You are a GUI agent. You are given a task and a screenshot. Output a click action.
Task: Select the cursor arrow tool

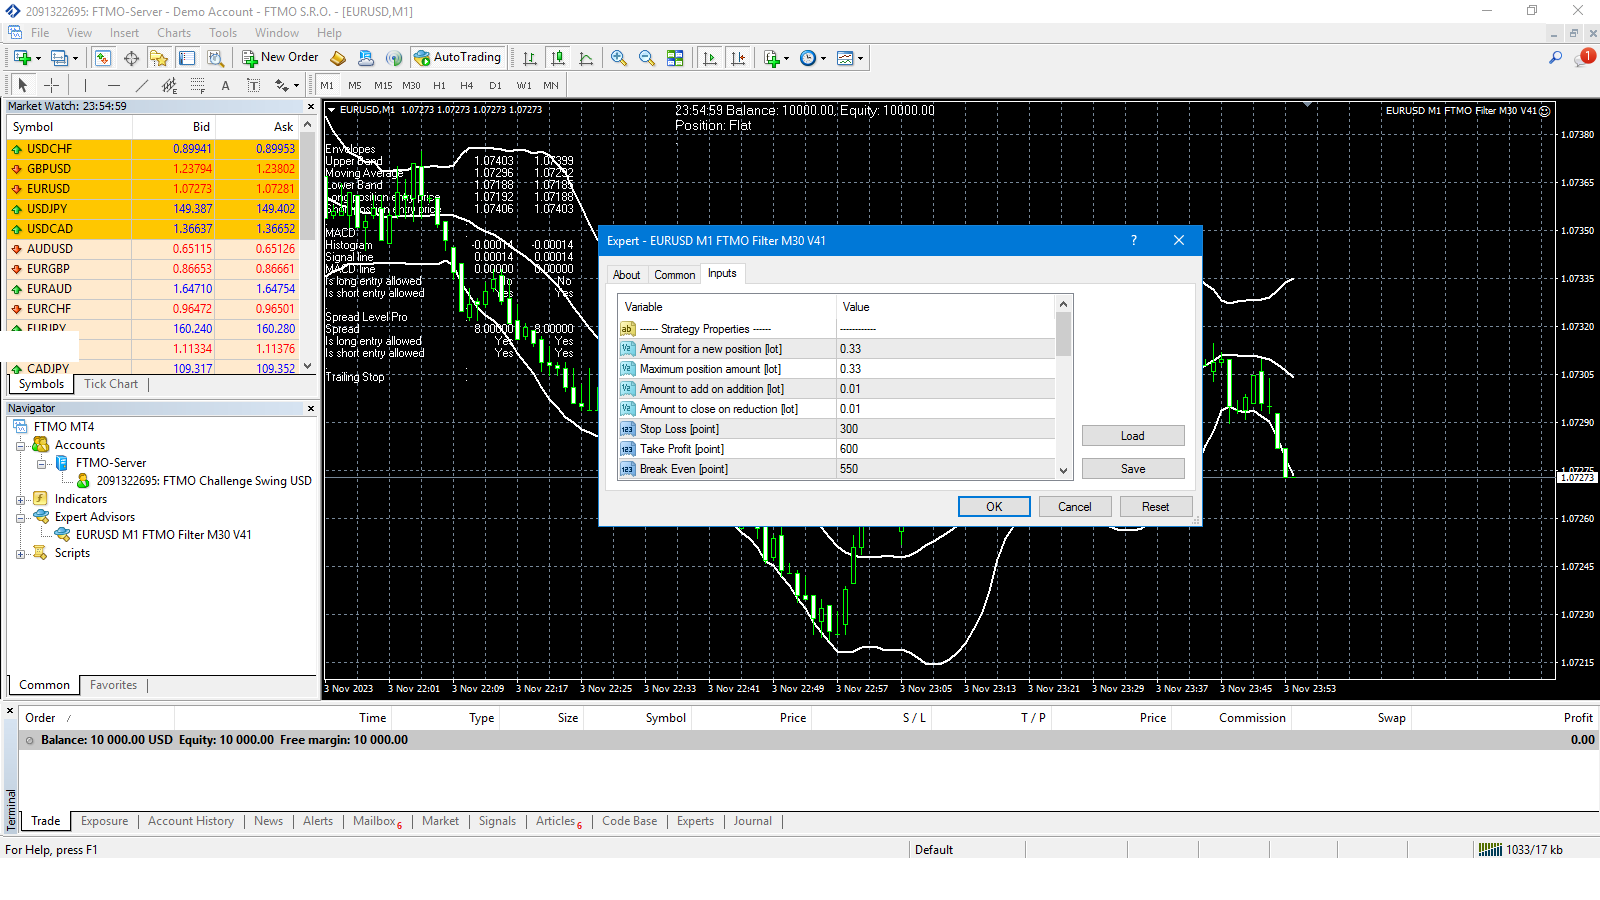[x=23, y=85]
